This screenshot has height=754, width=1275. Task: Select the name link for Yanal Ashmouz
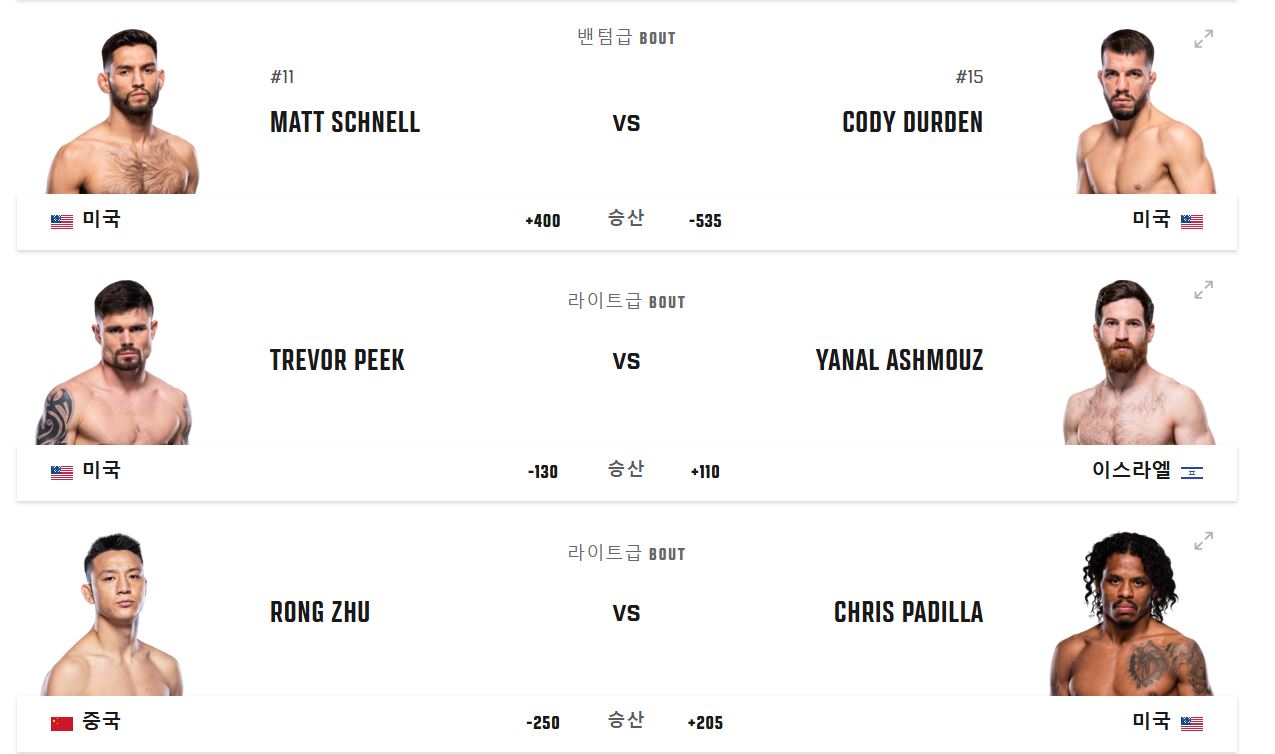pos(898,360)
